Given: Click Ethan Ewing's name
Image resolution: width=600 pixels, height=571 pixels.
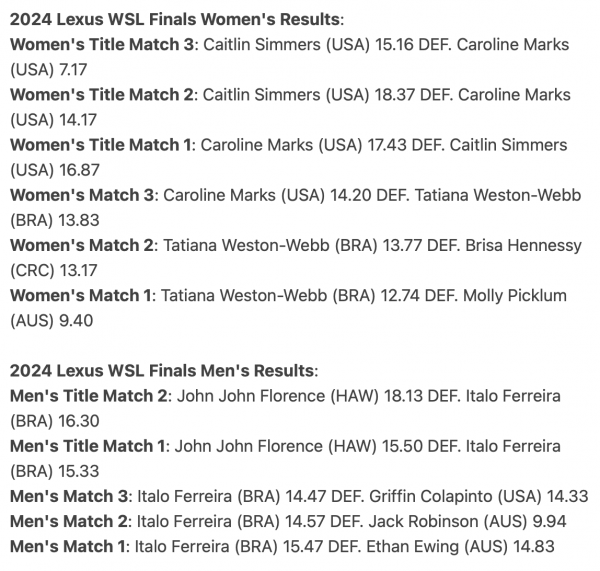Looking at the screenshot, I should coord(412,547).
